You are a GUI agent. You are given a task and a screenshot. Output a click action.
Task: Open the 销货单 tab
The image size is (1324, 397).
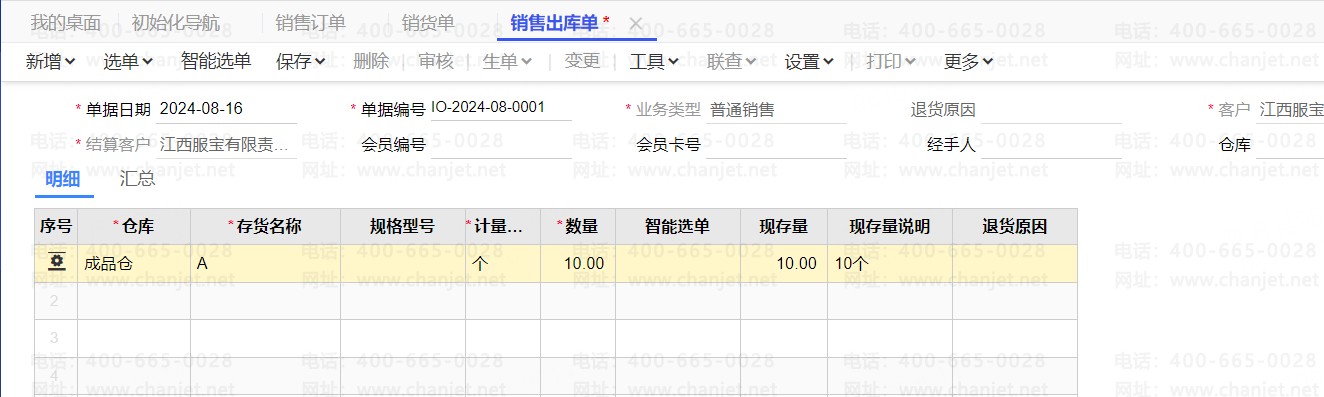click(428, 22)
